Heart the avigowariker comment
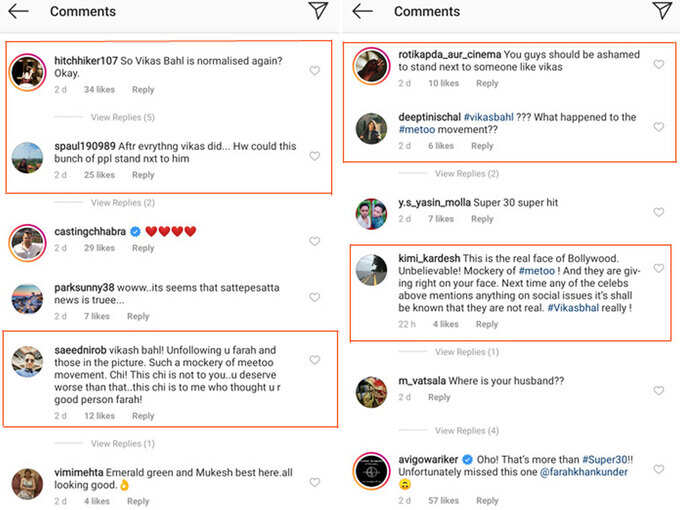The image size is (680, 510). [x=659, y=469]
